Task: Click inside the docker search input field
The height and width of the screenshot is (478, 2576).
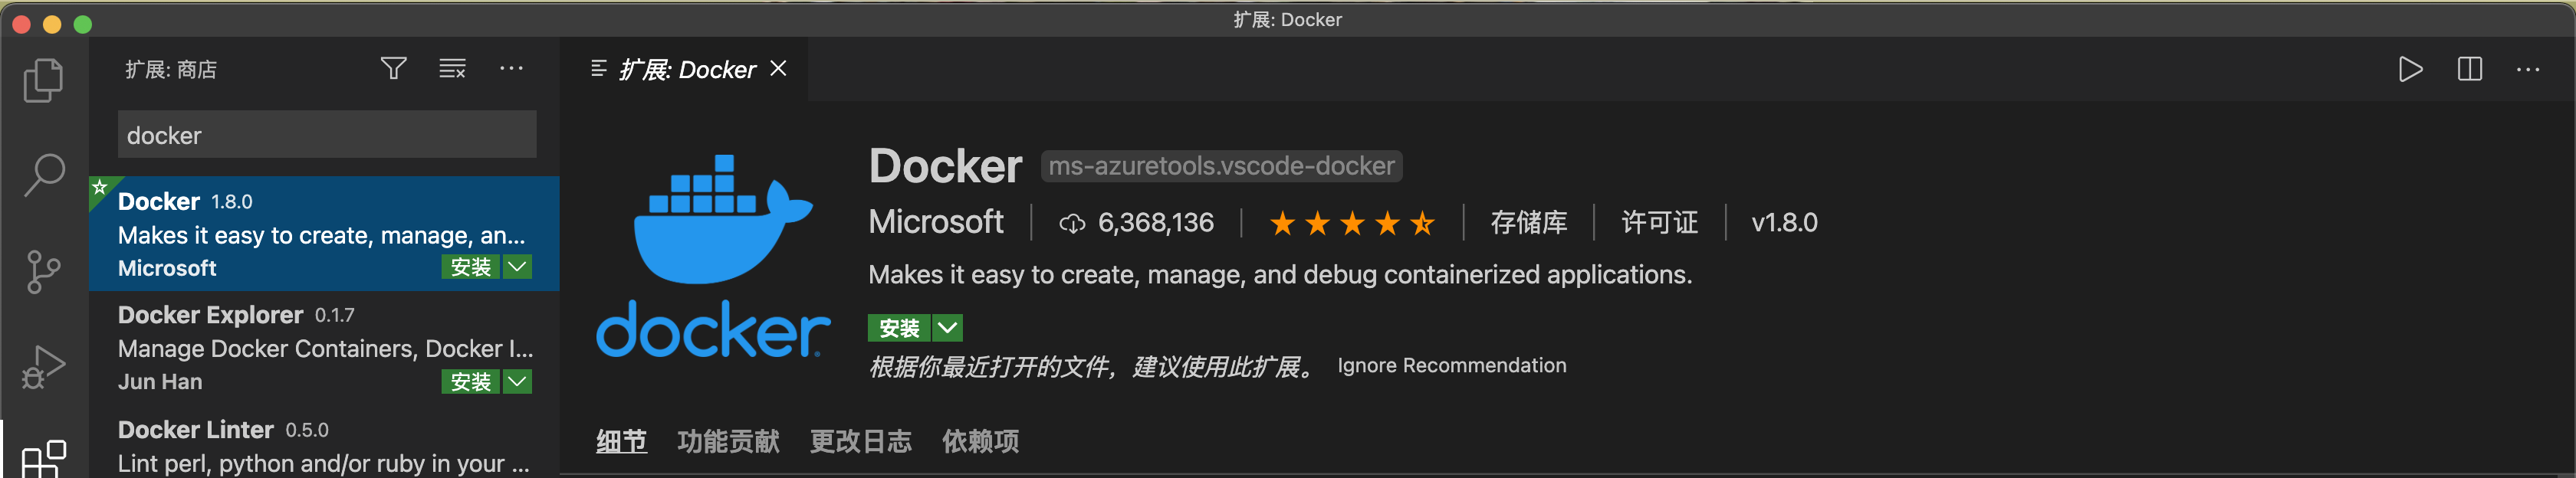Action: pyautogui.click(x=325, y=134)
